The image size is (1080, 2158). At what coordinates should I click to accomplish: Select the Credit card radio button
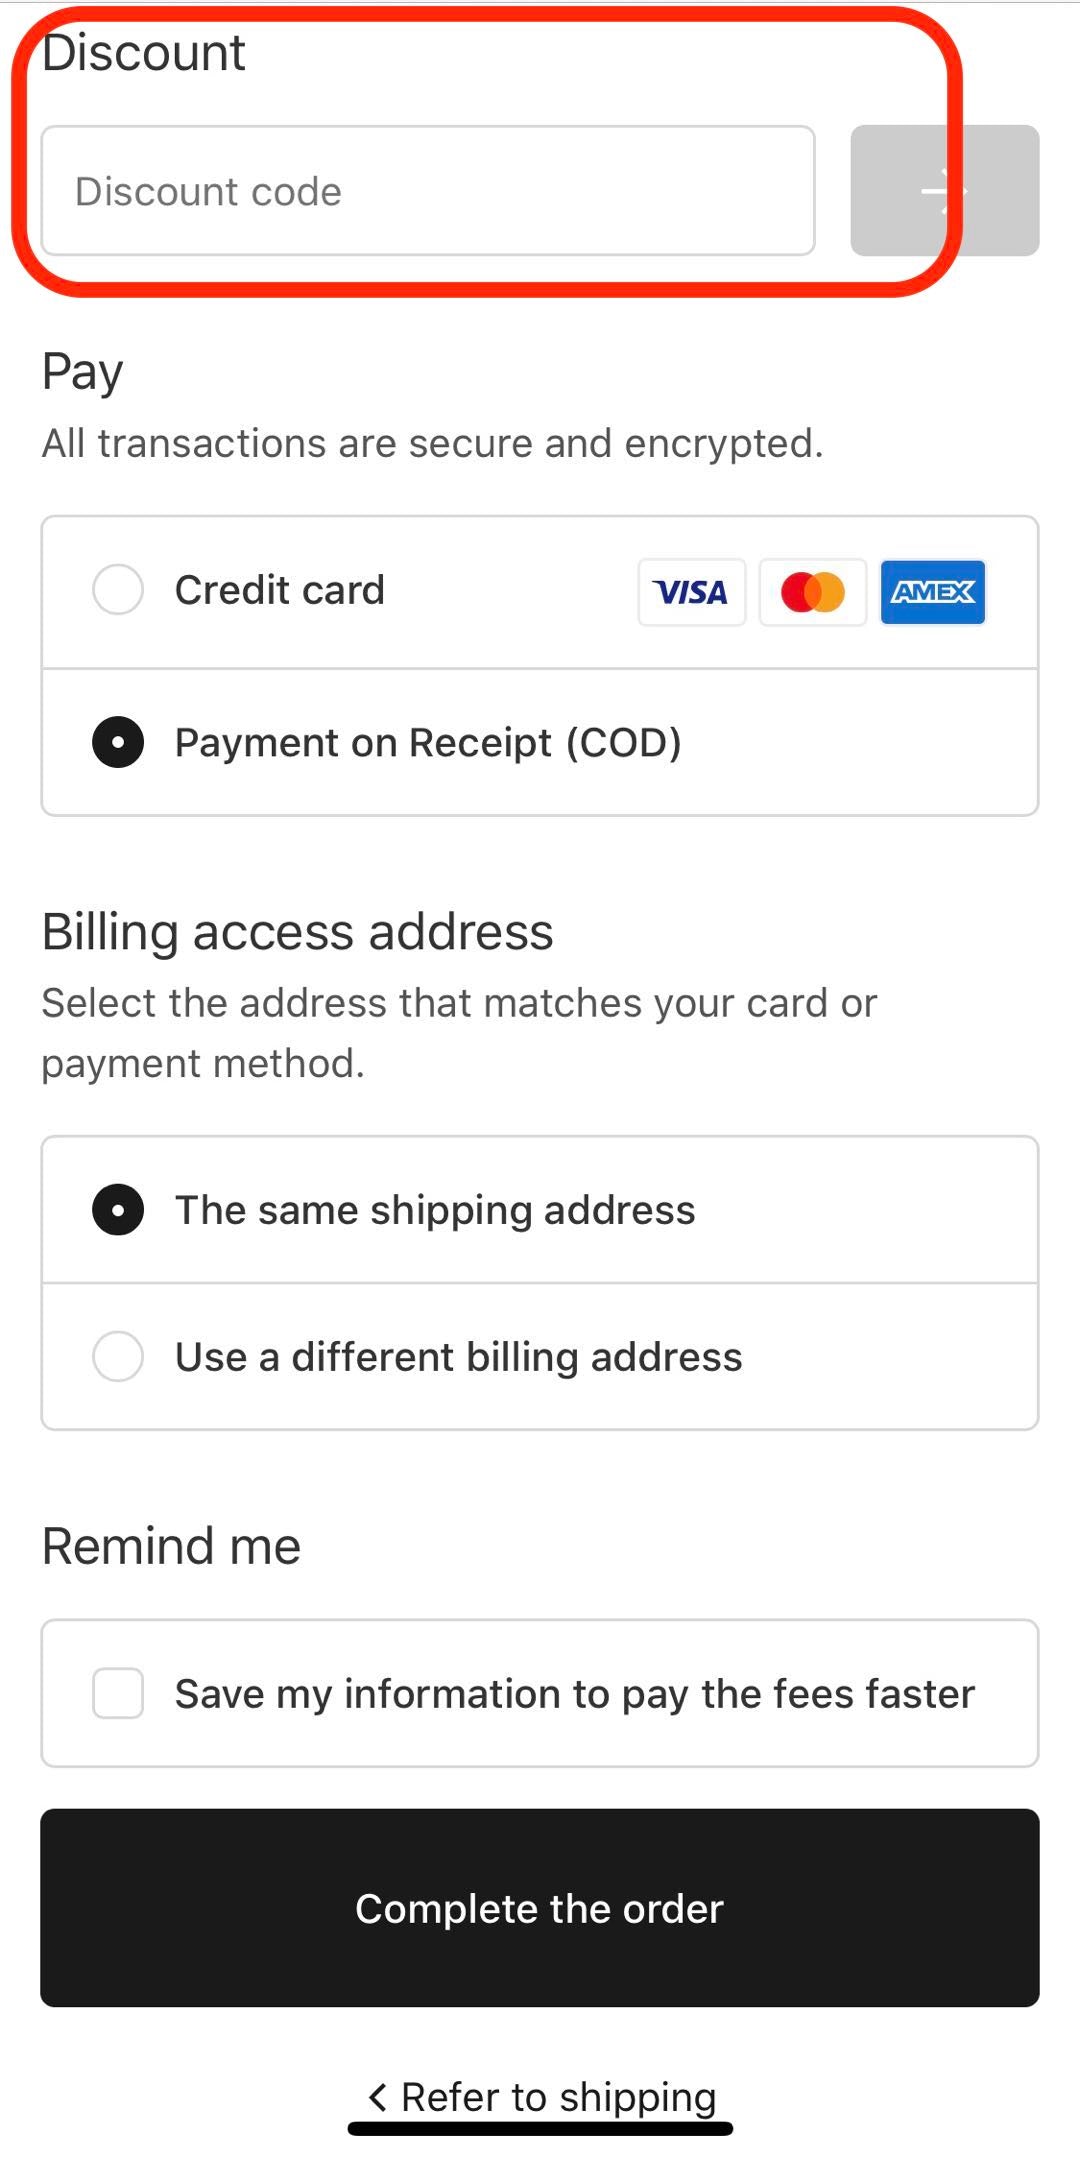(118, 590)
